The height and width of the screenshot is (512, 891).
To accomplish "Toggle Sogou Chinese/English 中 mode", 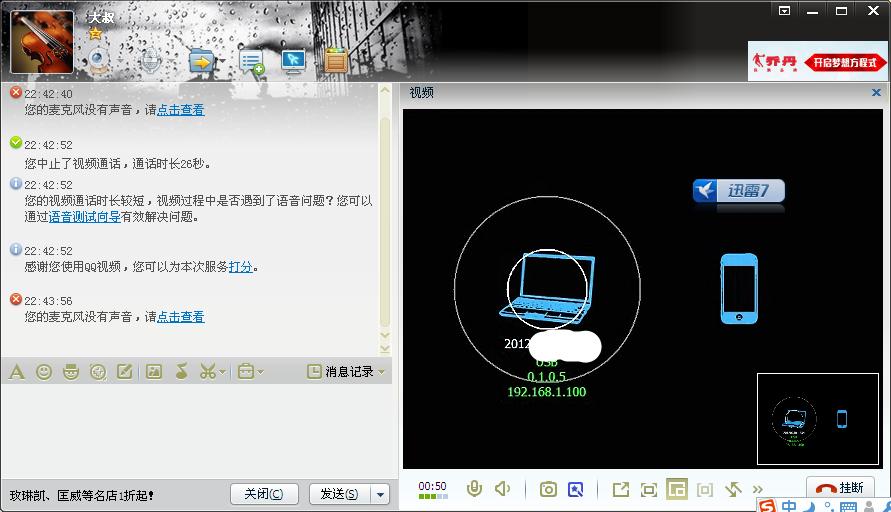I will pos(789,506).
